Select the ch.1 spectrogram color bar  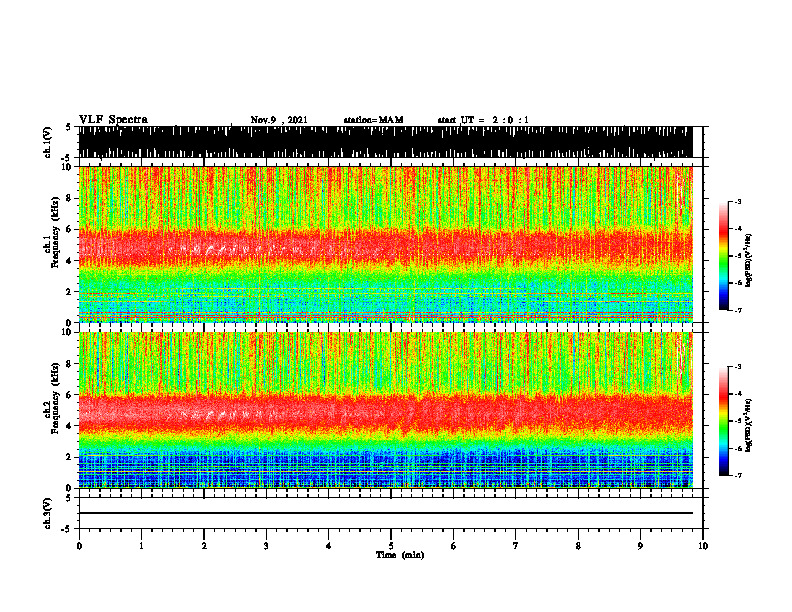[x=723, y=256]
